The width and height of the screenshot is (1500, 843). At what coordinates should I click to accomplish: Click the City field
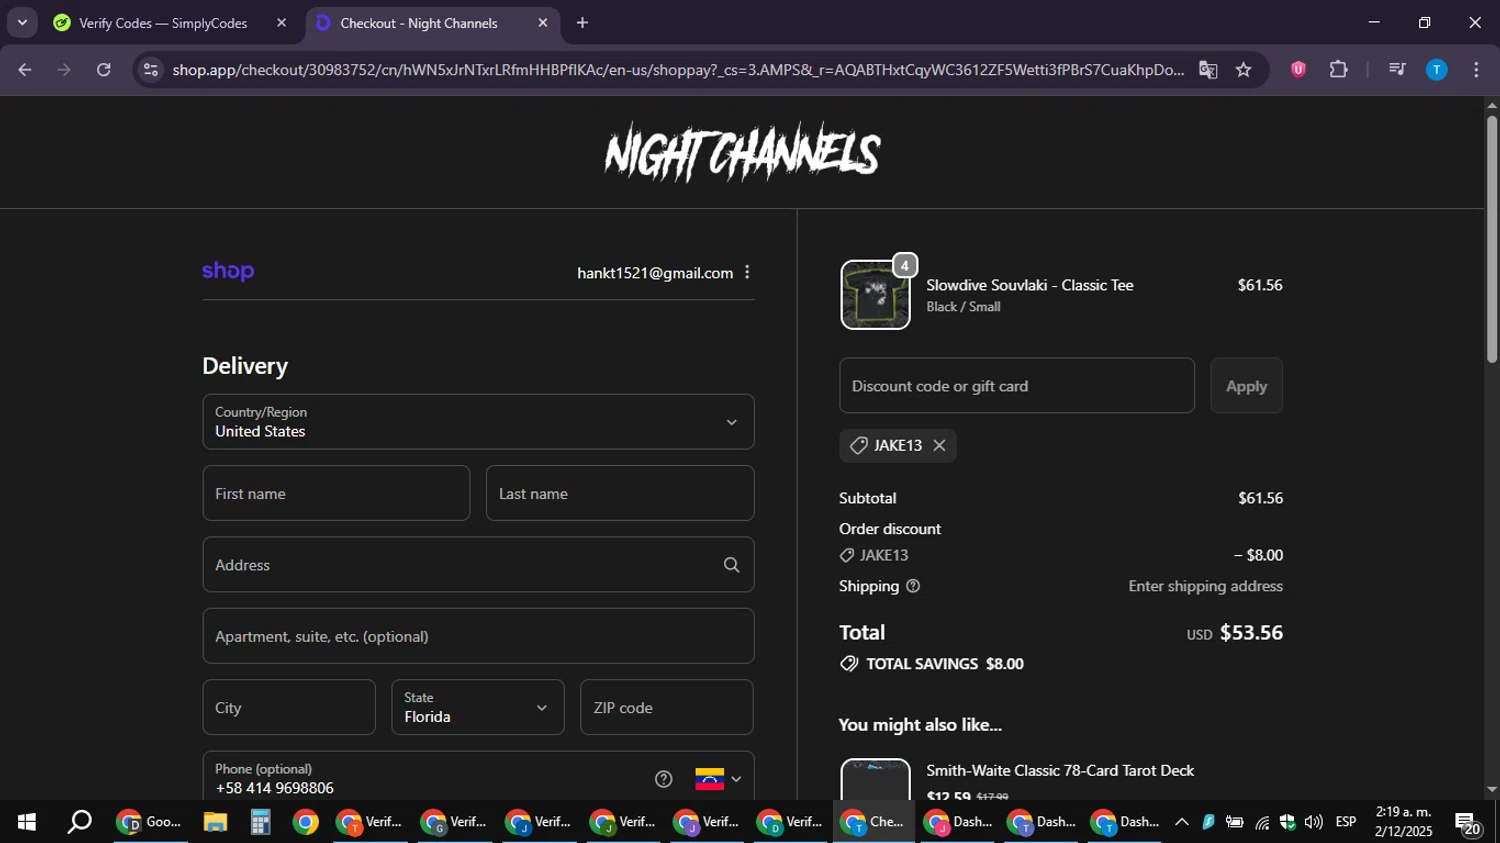pos(289,708)
